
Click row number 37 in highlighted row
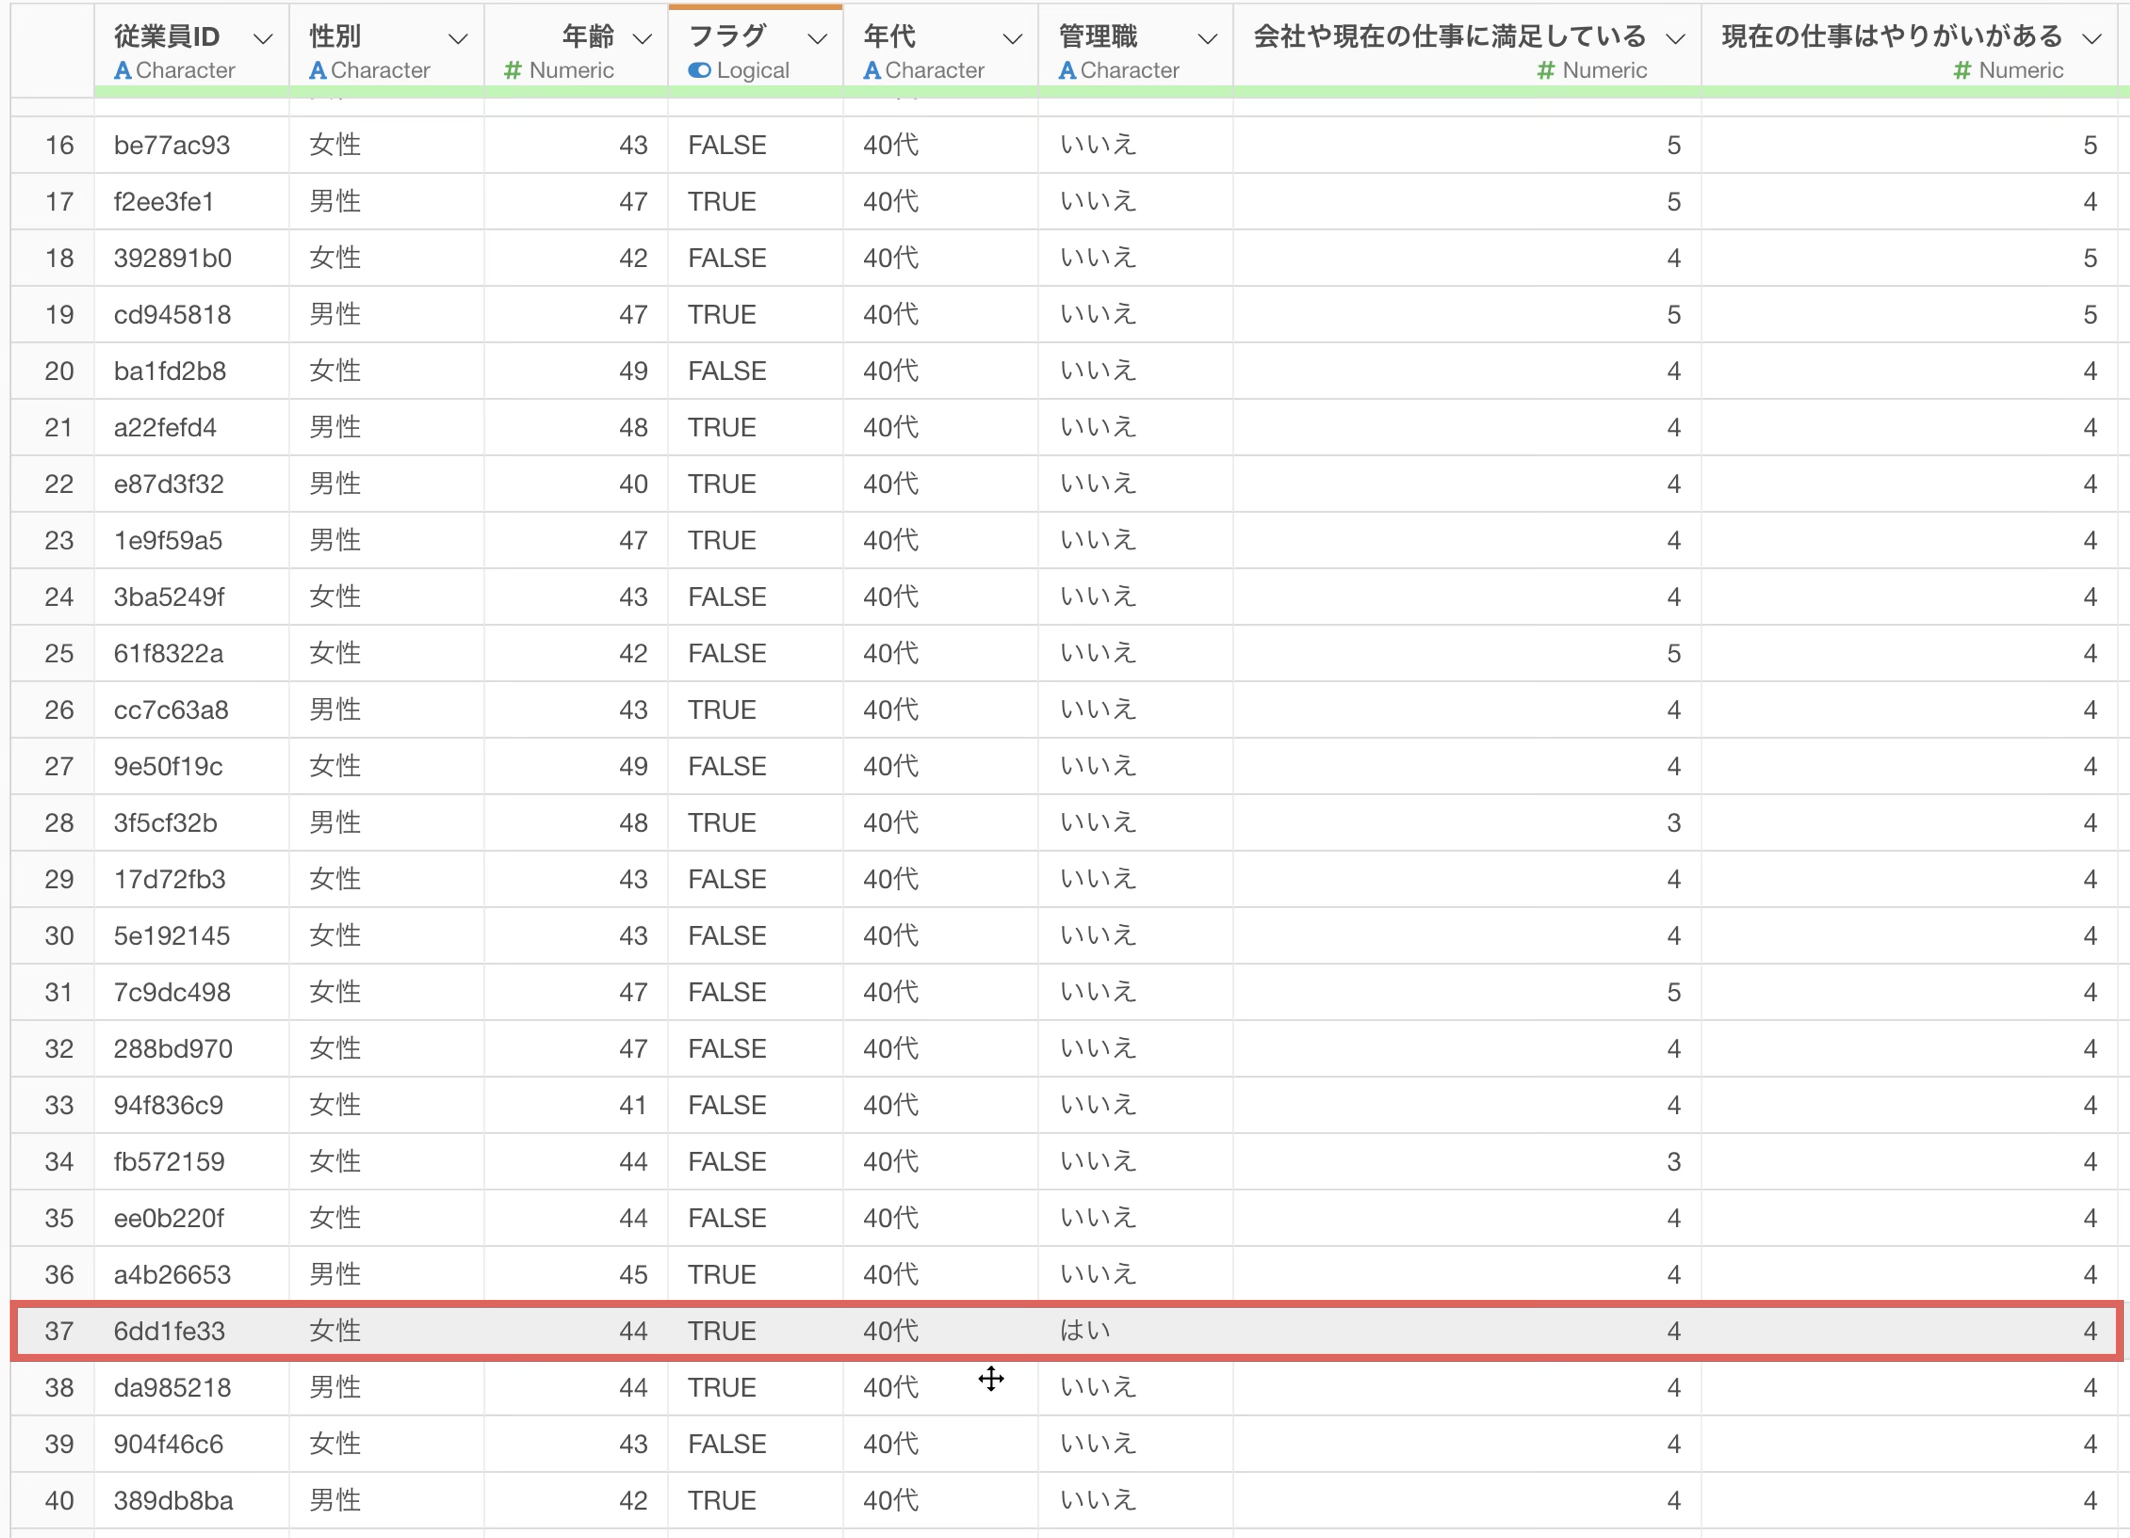click(x=59, y=1331)
